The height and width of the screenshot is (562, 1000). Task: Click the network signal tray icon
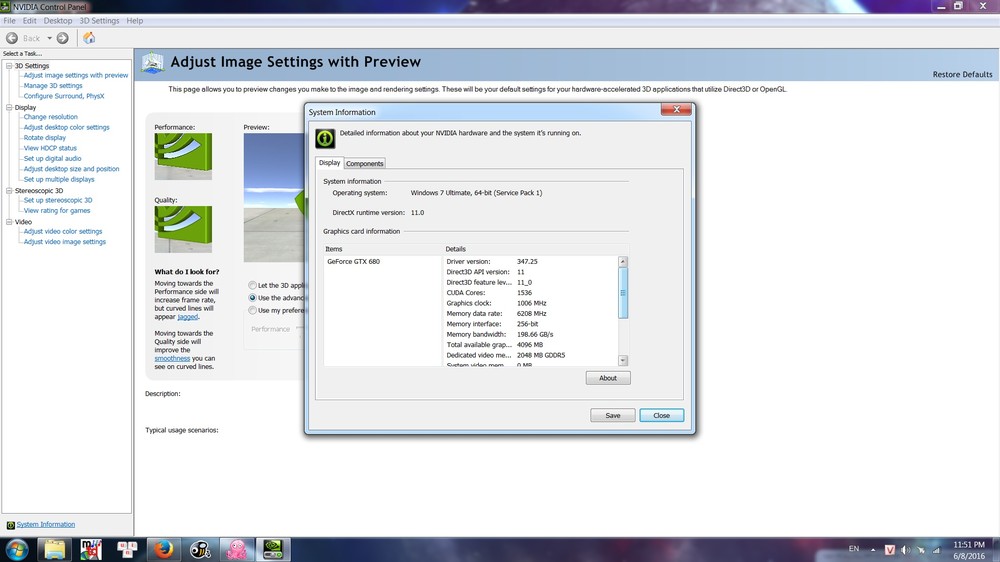pyautogui.click(x=936, y=549)
